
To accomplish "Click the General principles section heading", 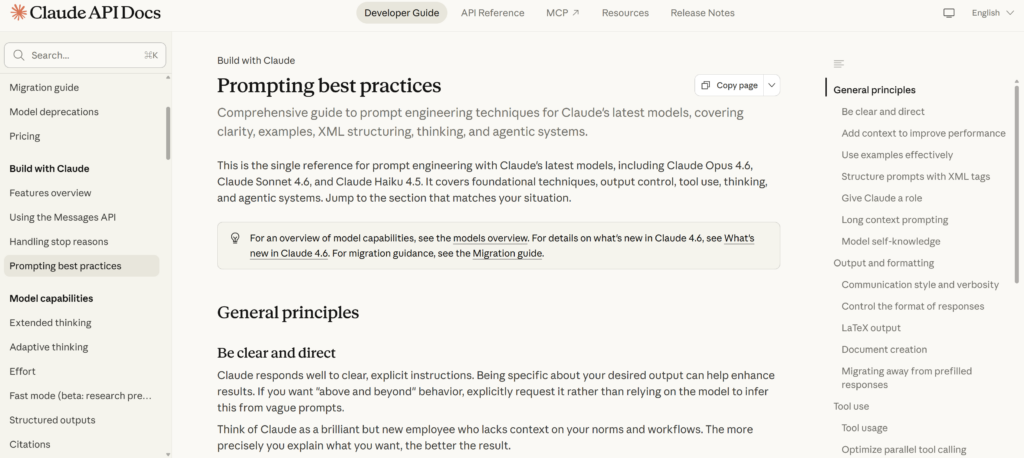I will 288,313.
